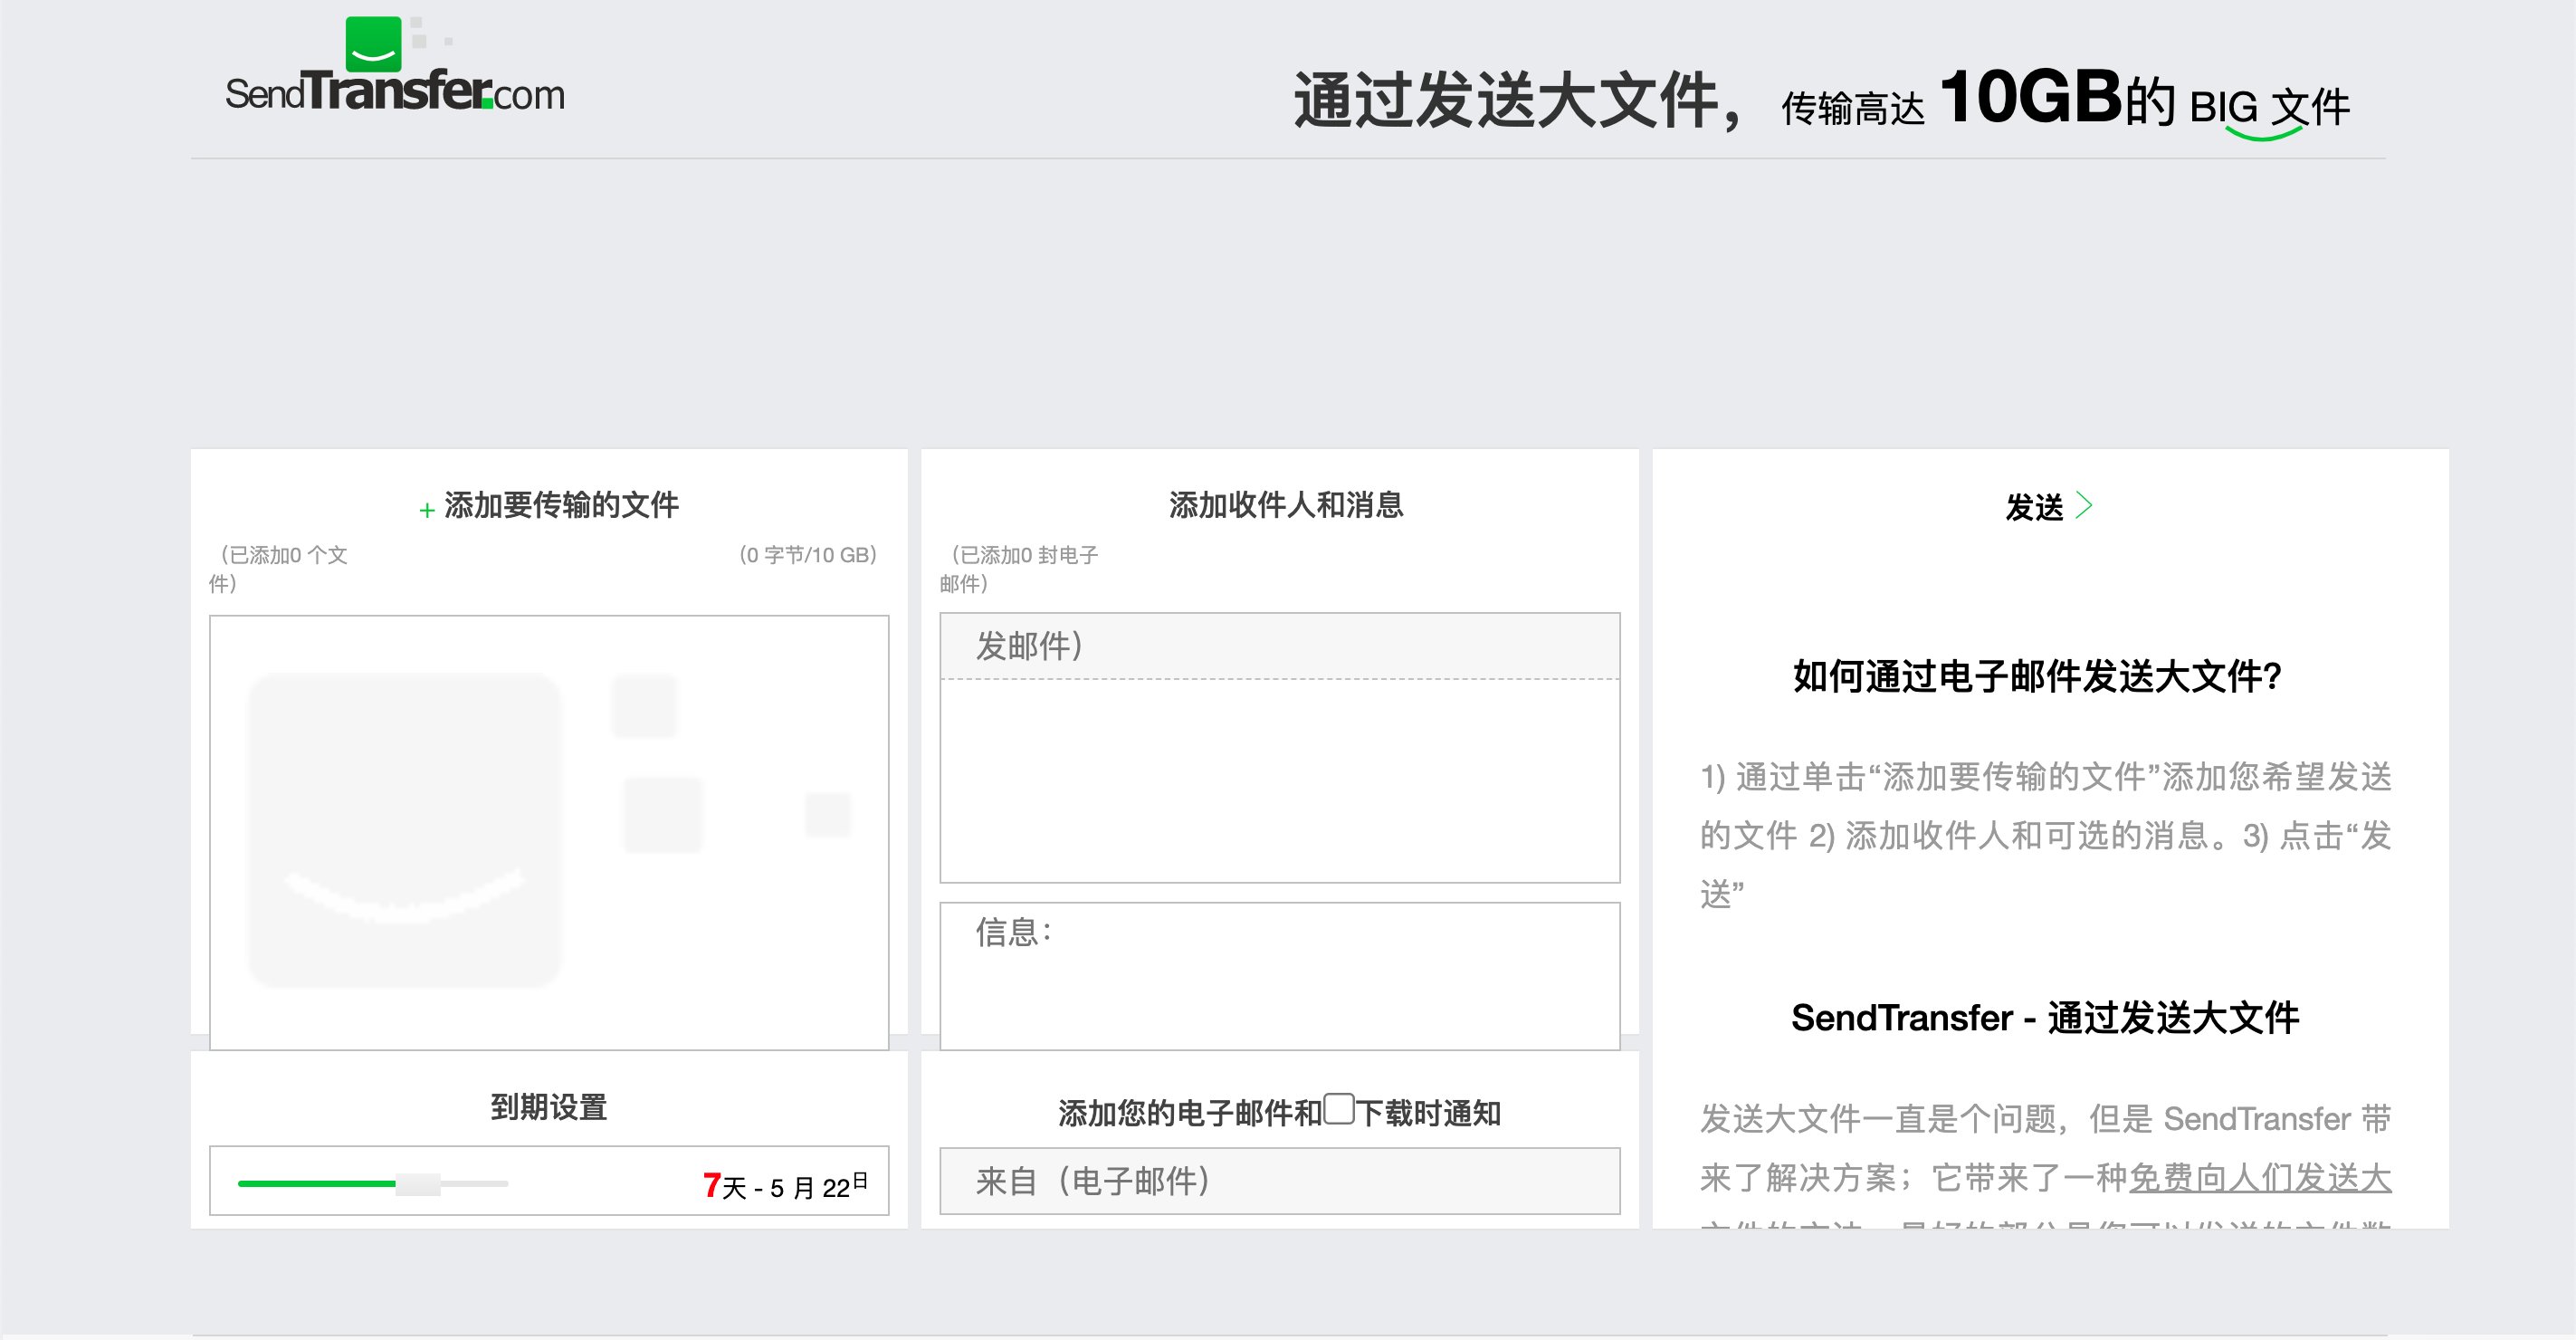Enable the download notification checkbox
Viewport: 2576px width, 1340px height.
[1339, 1109]
